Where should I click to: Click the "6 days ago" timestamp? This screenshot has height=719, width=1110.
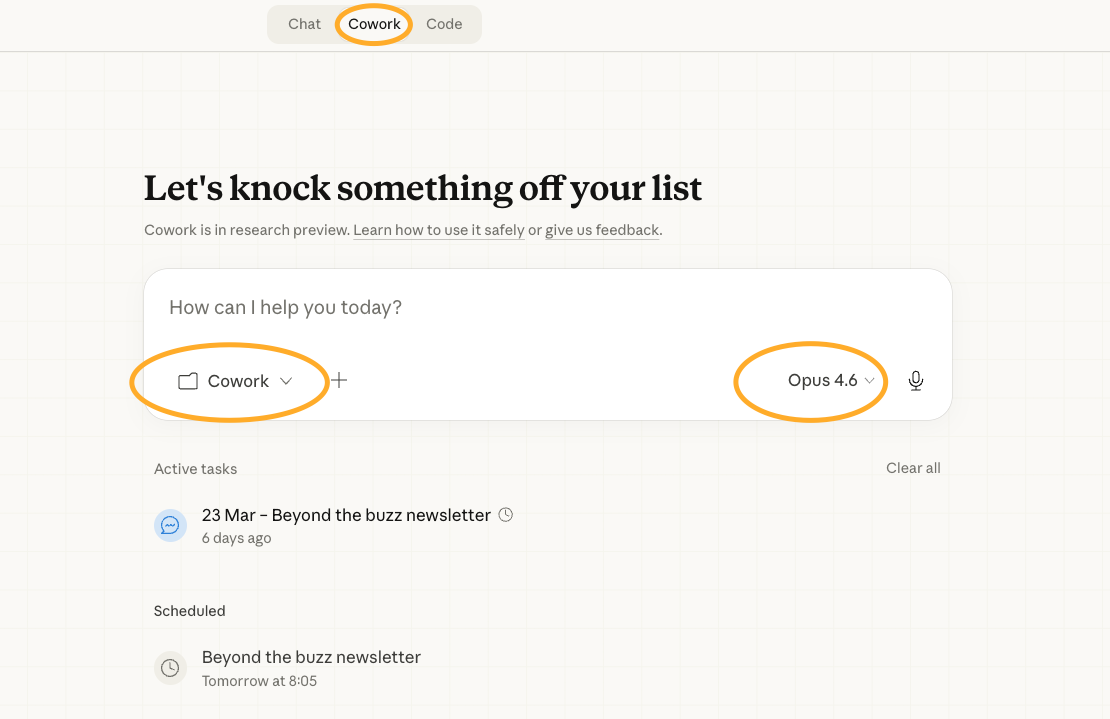pyautogui.click(x=236, y=538)
